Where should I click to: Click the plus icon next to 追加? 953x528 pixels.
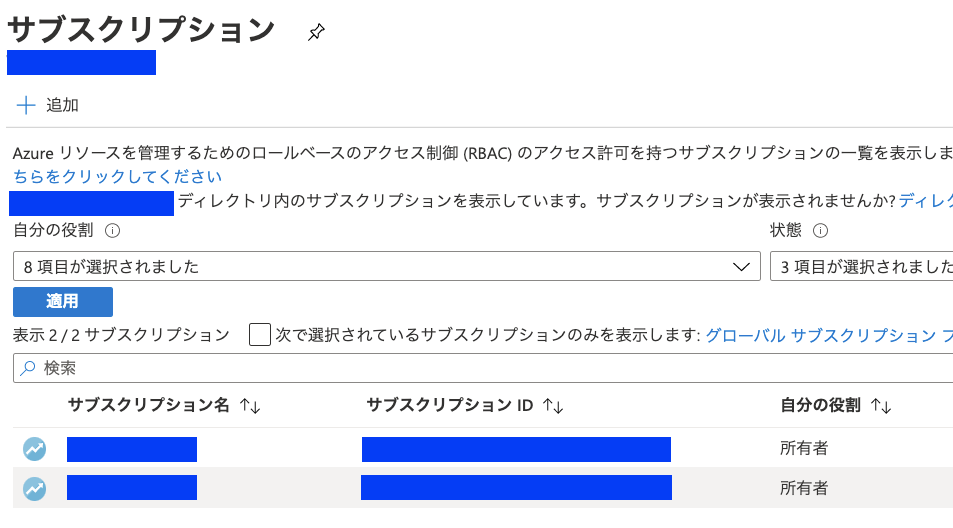click(x=26, y=105)
